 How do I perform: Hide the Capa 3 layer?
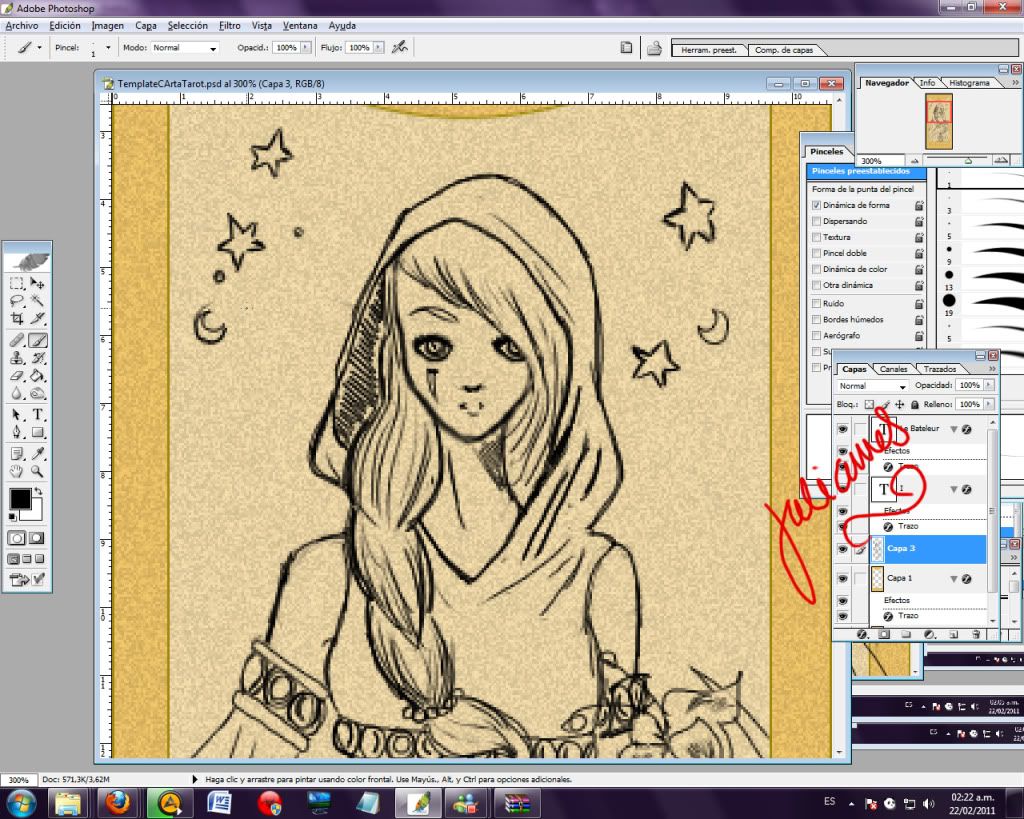click(x=842, y=549)
